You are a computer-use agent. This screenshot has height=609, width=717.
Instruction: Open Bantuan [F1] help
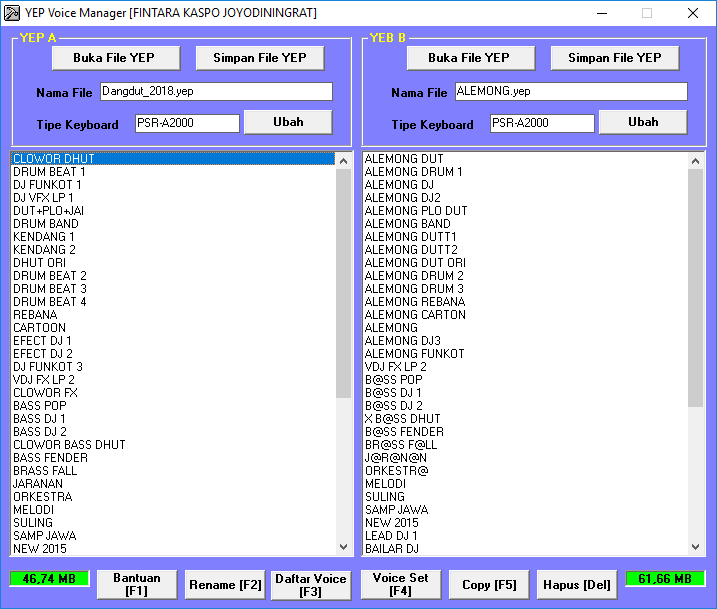(137, 584)
